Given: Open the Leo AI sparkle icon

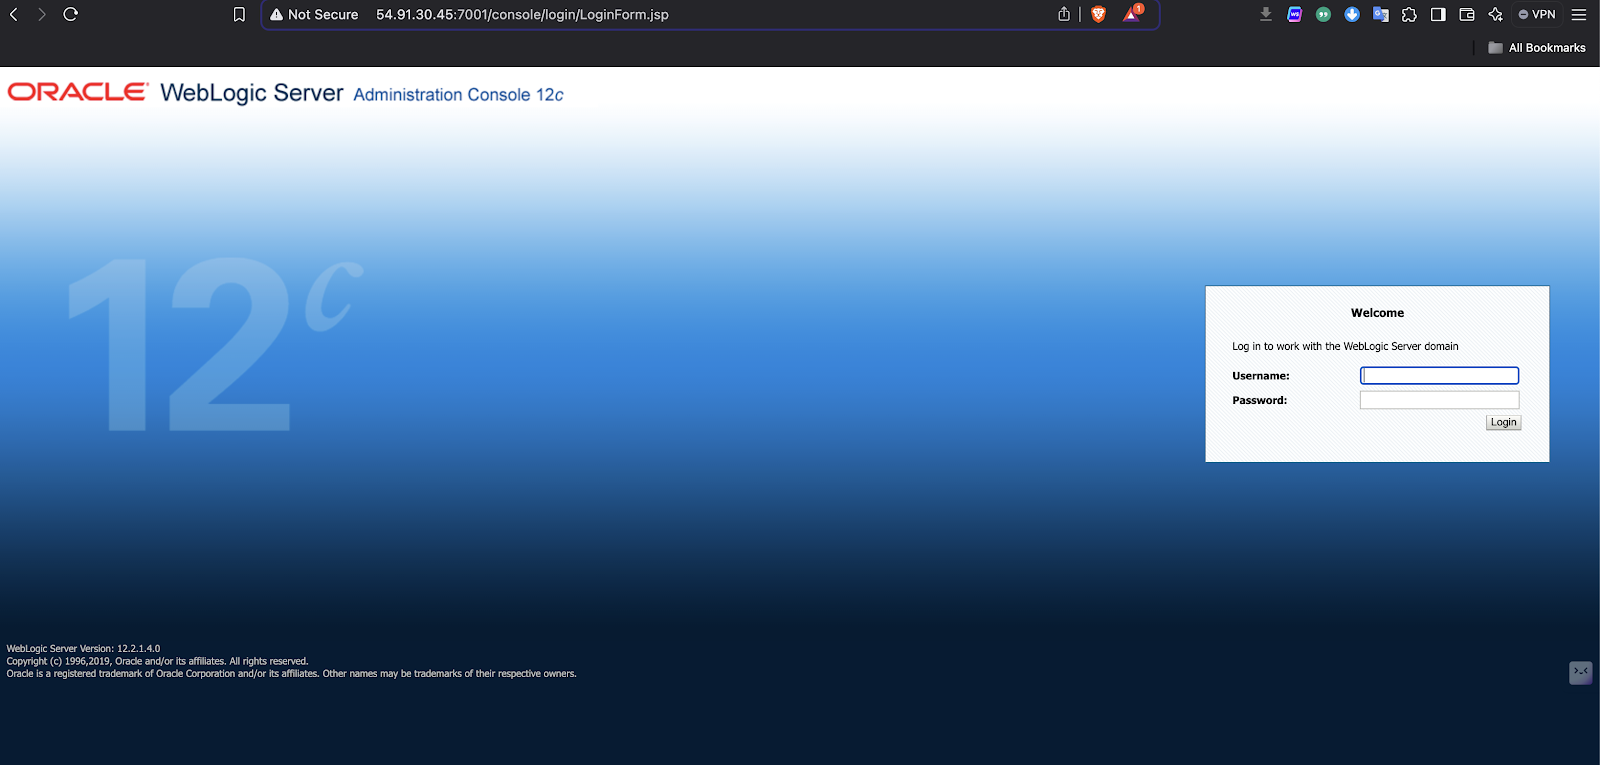Looking at the screenshot, I should pos(1495,14).
